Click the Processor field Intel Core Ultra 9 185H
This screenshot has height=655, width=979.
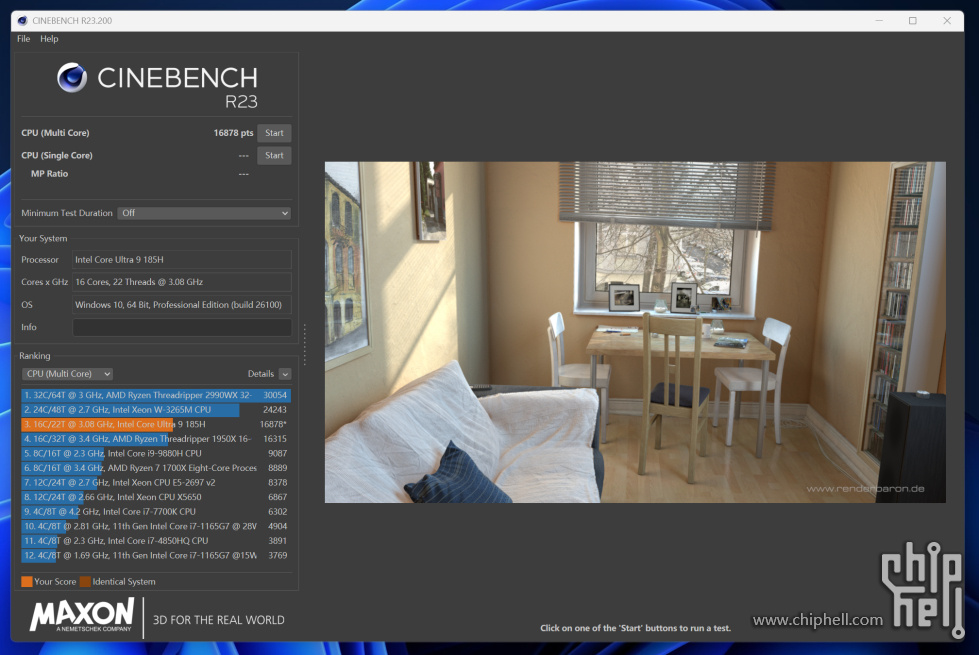(x=182, y=260)
